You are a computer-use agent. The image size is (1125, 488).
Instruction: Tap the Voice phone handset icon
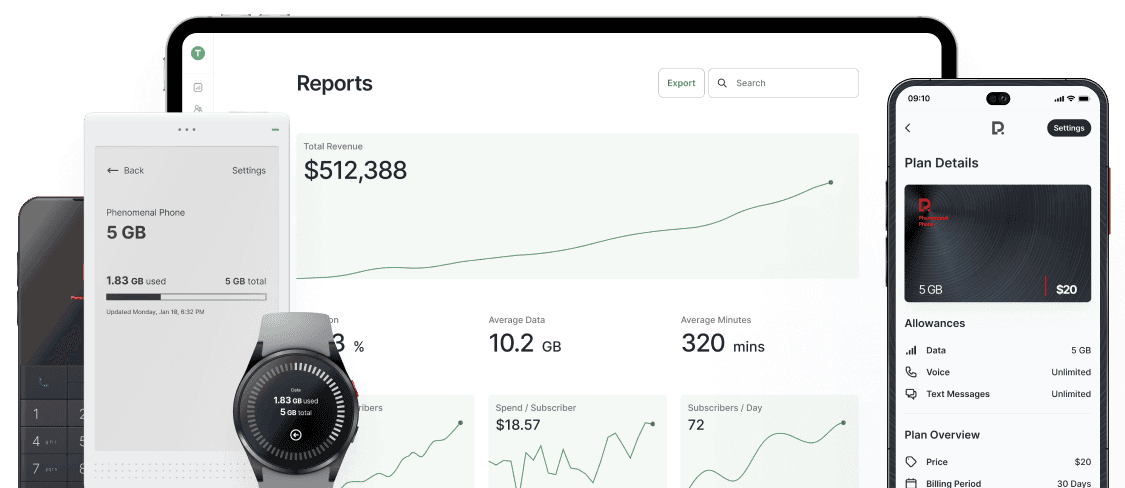click(x=911, y=372)
